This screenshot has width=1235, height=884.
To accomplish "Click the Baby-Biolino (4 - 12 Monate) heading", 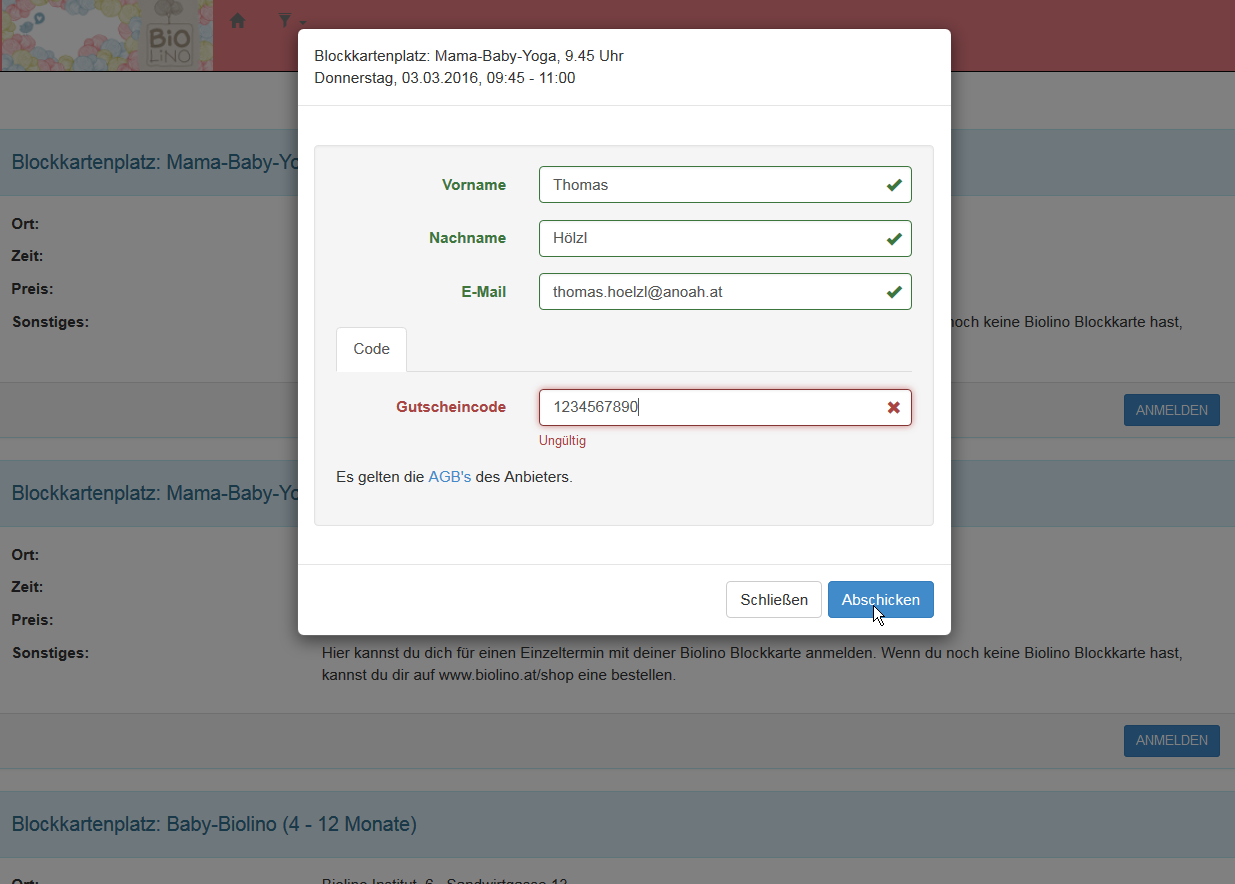I will (214, 824).
